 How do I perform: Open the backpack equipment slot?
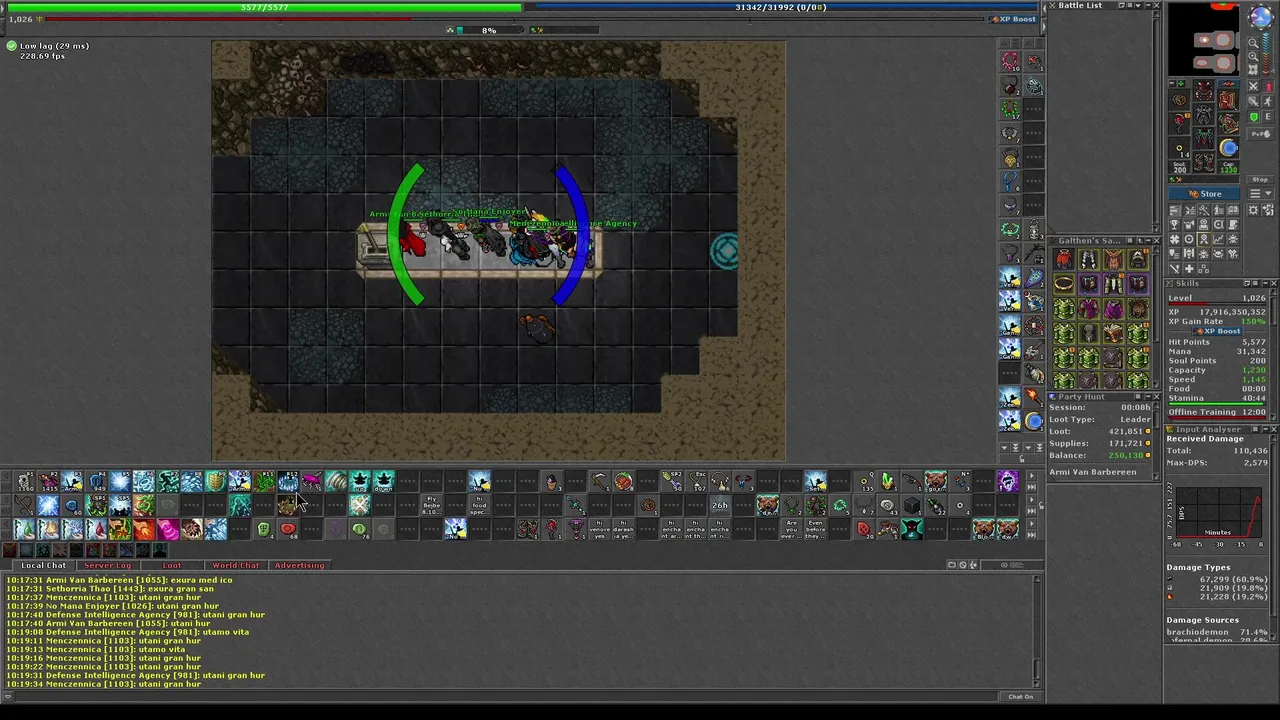click(x=1229, y=100)
